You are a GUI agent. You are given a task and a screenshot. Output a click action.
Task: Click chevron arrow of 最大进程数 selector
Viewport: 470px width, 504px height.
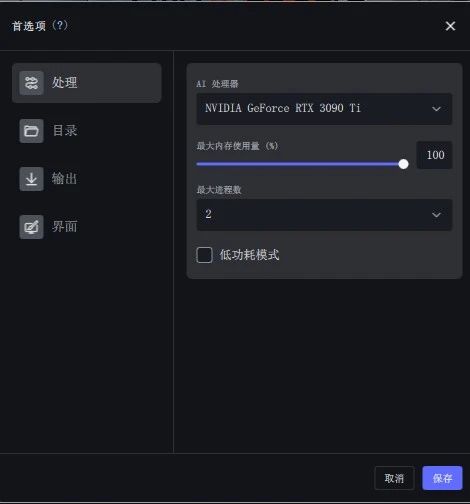[436, 215]
